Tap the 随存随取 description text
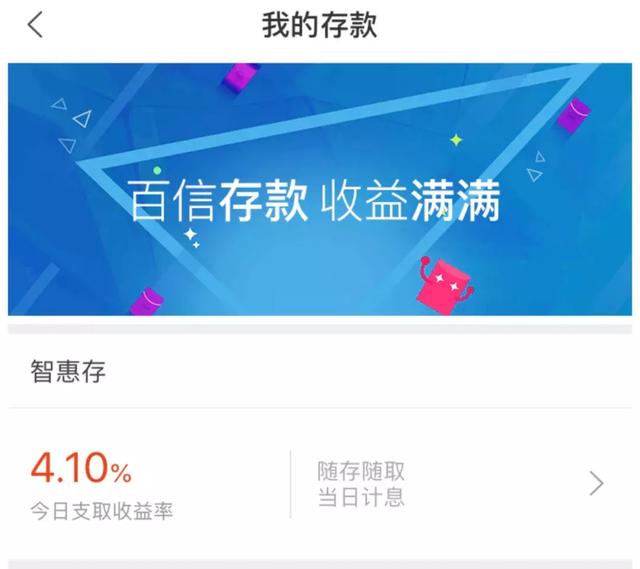 (x=361, y=471)
